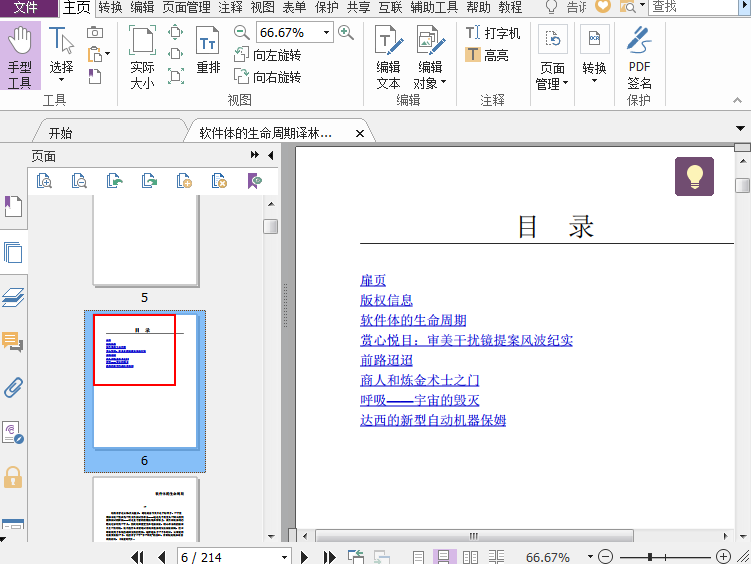Select the Highlight (高亮) tool
Viewport: 751px width, 564px height.
tap(487, 55)
